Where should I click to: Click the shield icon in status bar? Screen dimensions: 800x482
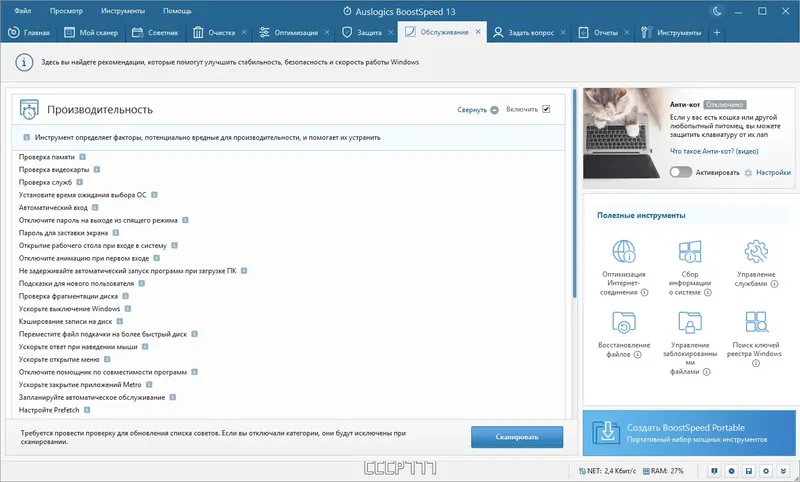pos(714,471)
